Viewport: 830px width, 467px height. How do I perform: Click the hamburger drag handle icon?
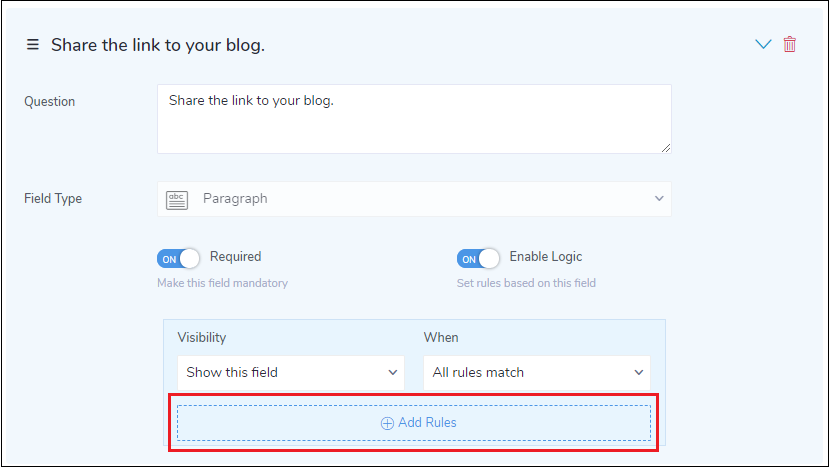point(32,45)
